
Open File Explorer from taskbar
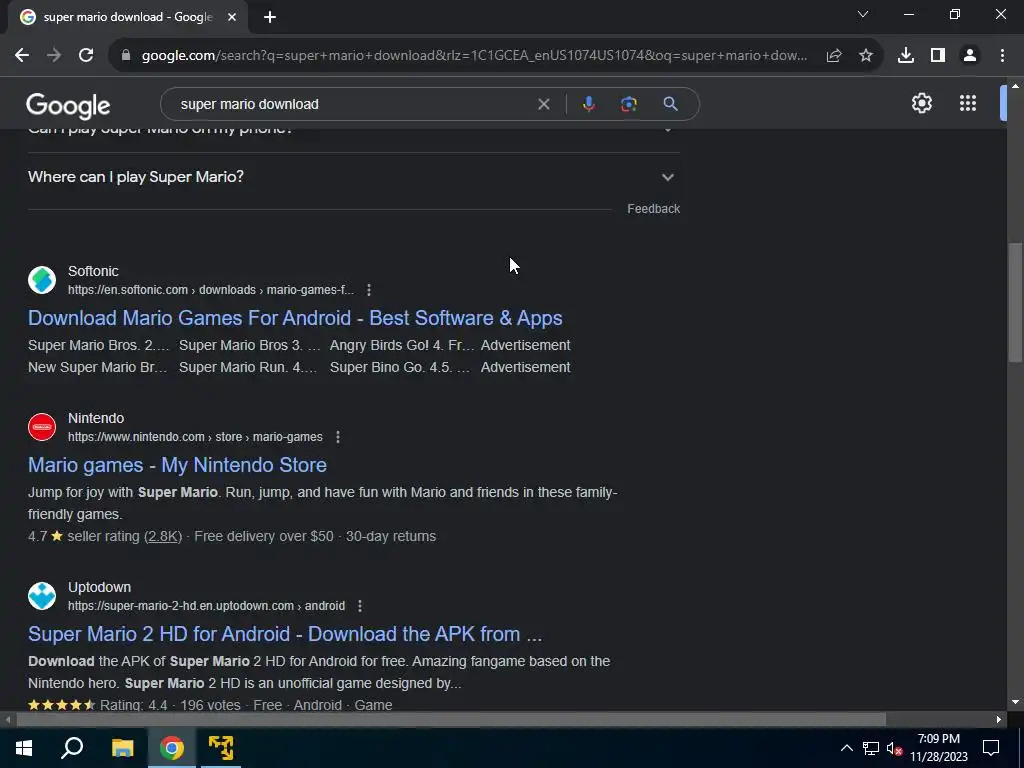123,748
